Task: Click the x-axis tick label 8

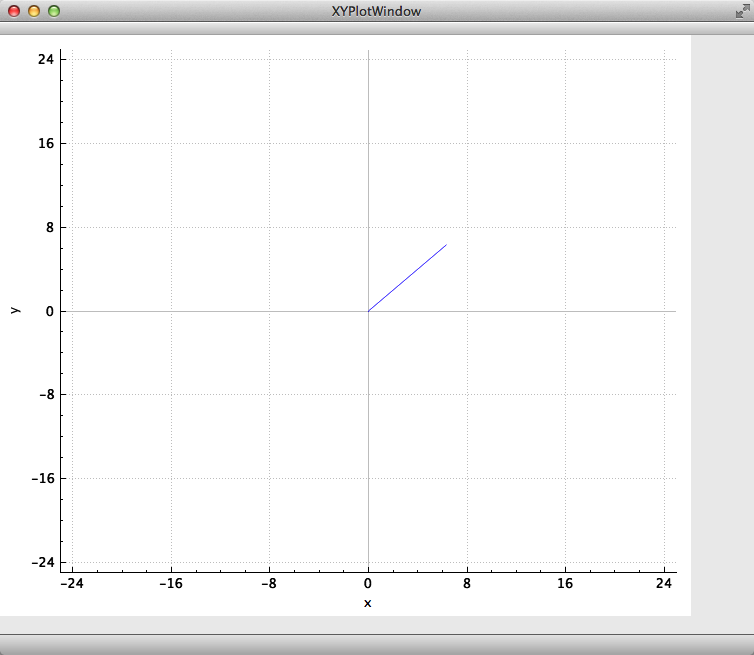Action: pyautogui.click(x=467, y=583)
